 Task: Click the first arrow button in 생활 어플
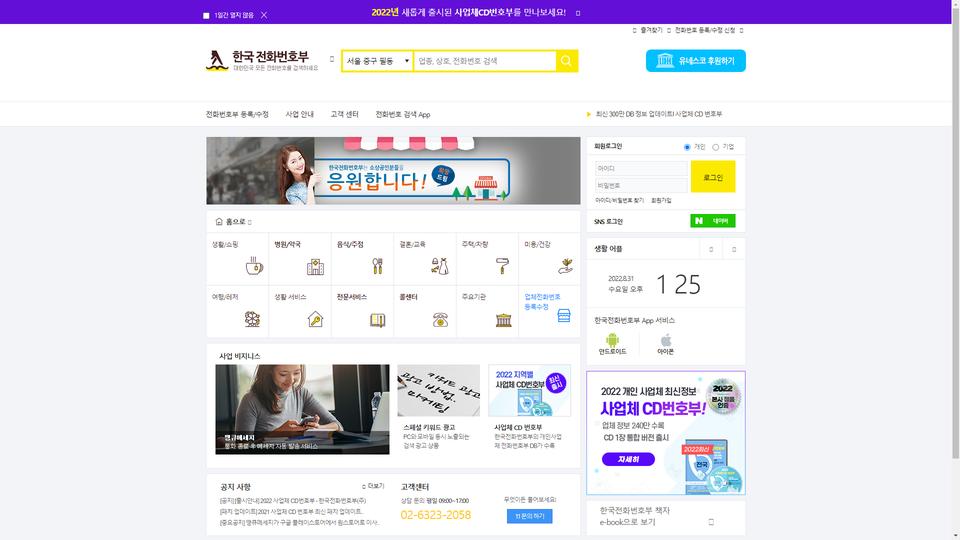coord(711,249)
